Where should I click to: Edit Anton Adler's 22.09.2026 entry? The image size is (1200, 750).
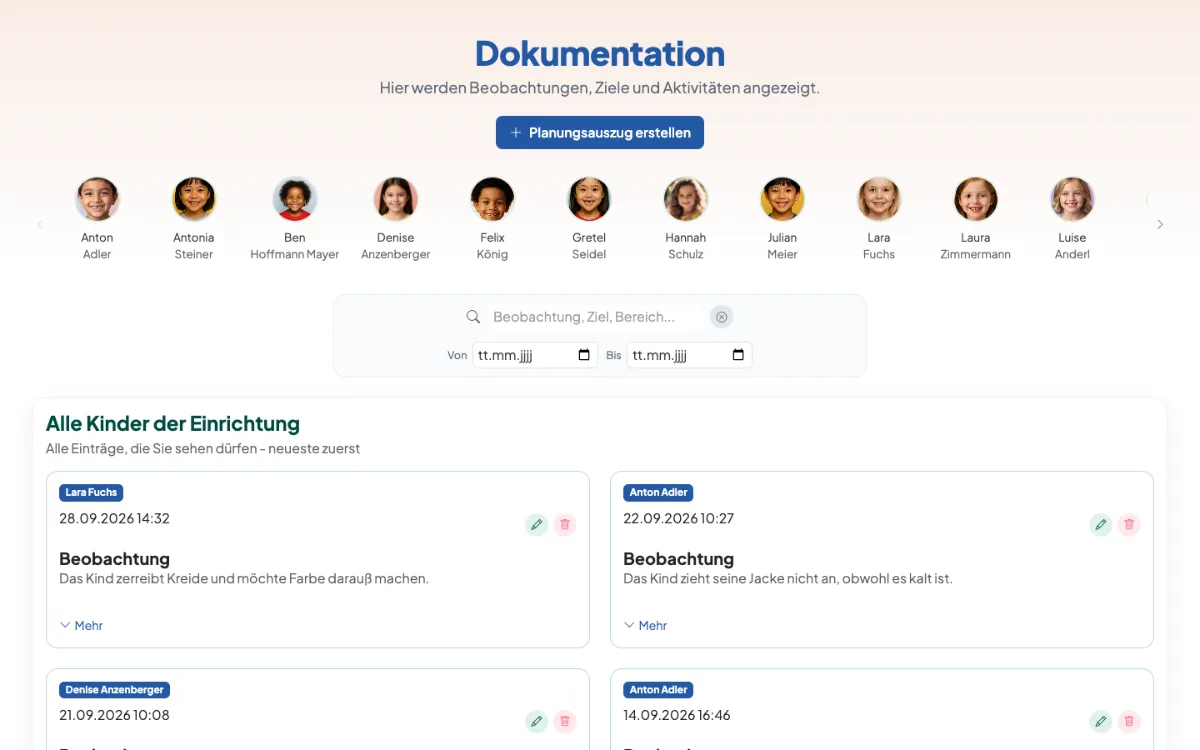[1101, 524]
